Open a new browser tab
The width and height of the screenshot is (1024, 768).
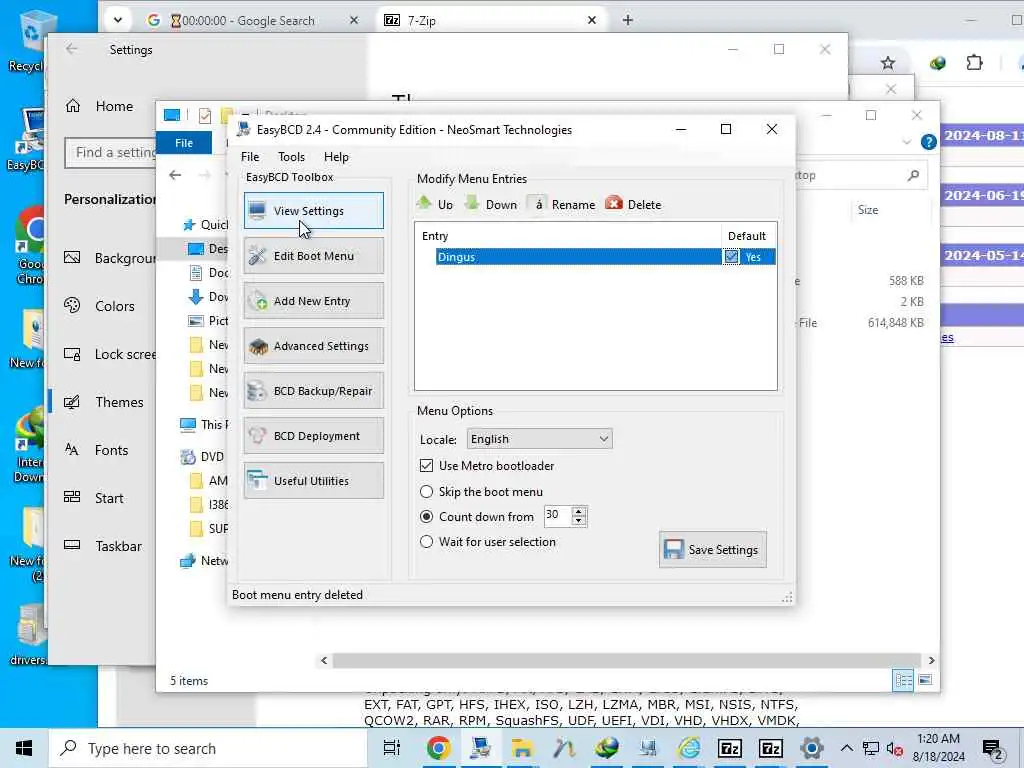click(x=628, y=20)
